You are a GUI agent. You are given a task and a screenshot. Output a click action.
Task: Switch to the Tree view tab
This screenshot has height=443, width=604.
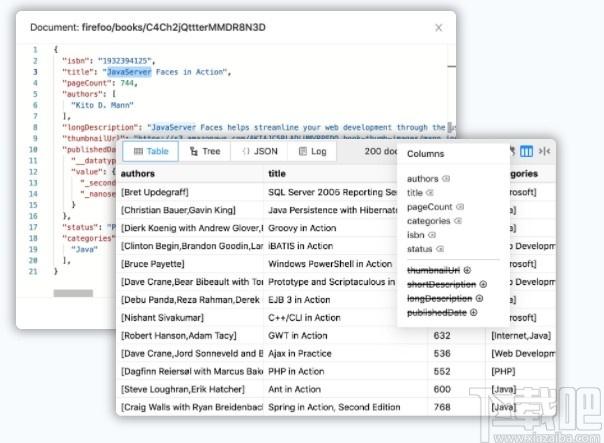coord(204,151)
